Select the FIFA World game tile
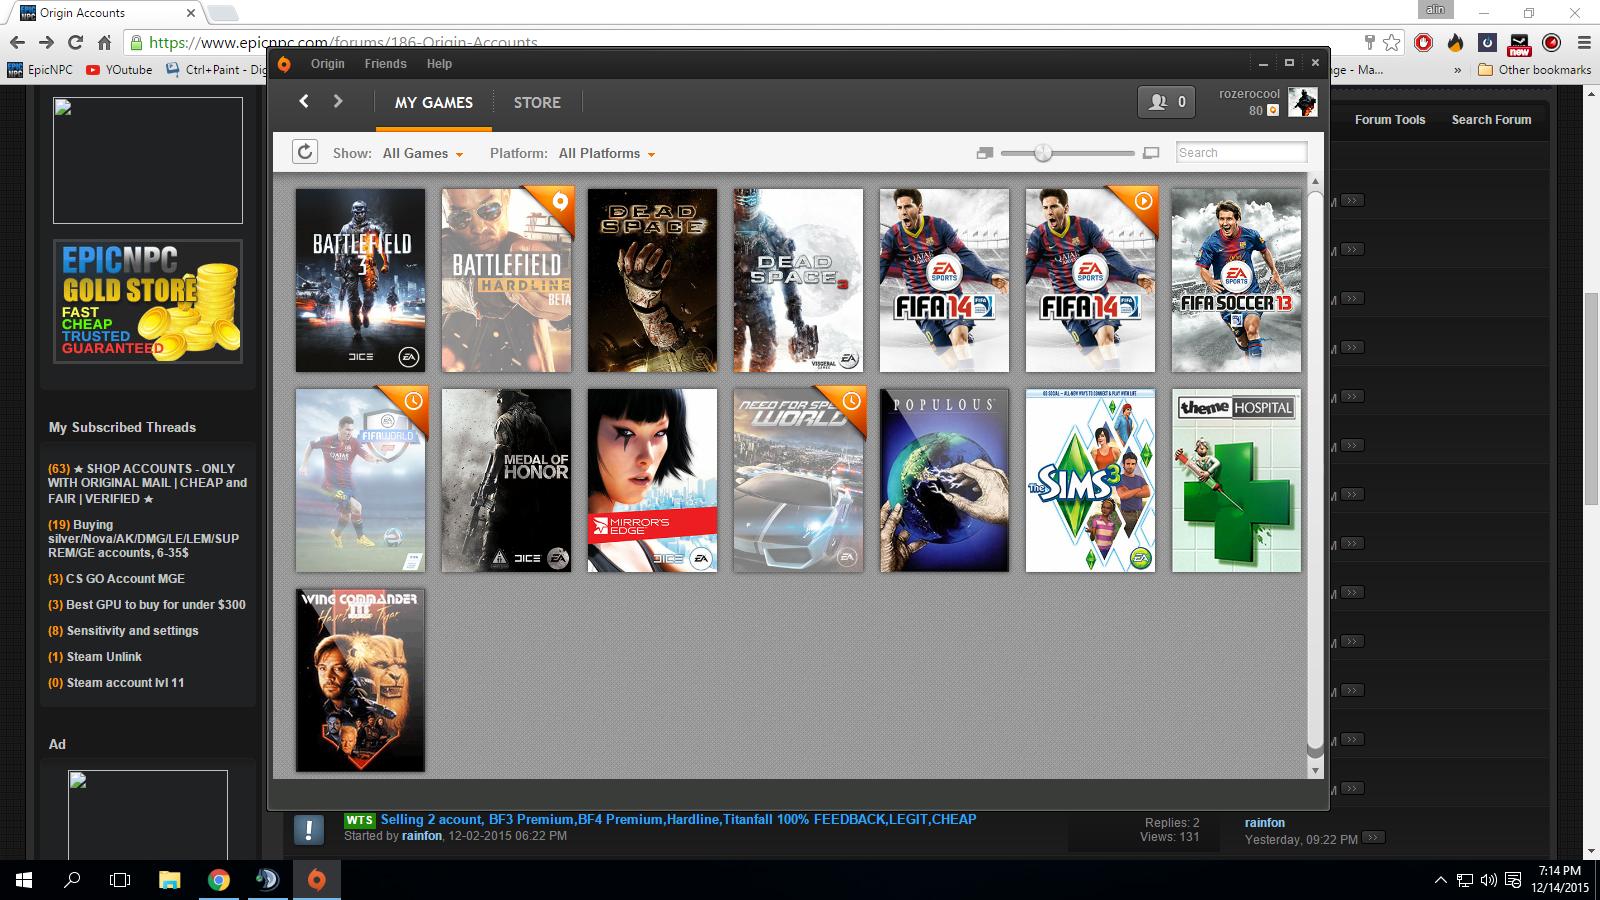This screenshot has width=1600, height=900. tap(360, 480)
